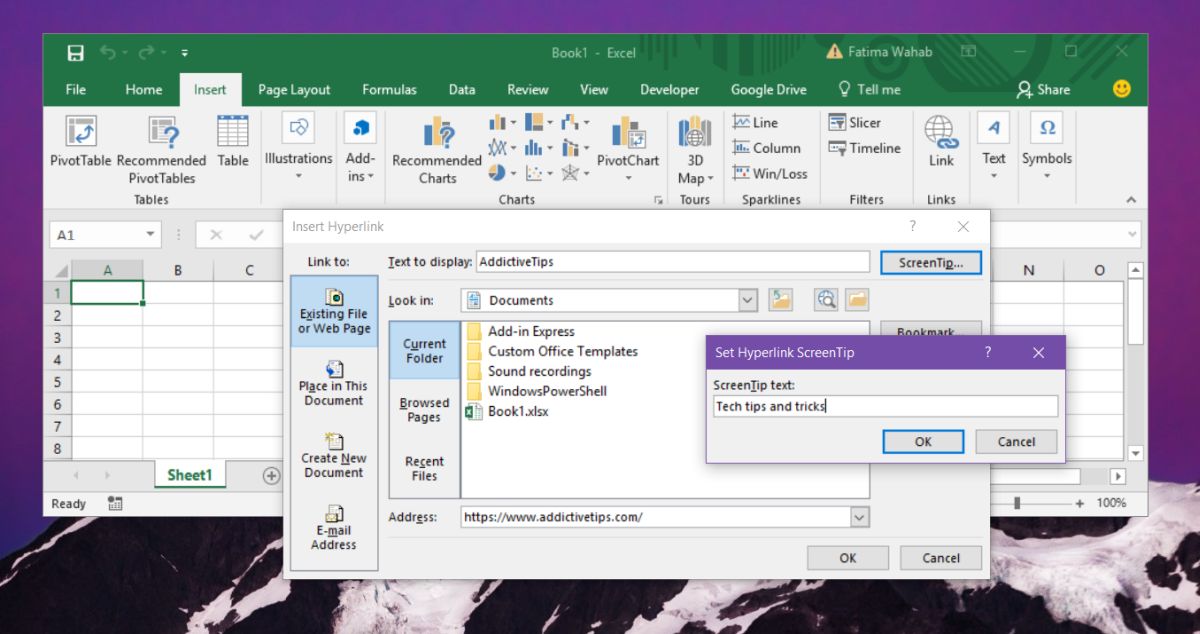Image resolution: width=1200 pixels, height=634 pixels.
Task: Click OK in Insert Hyperlink dialog
Action: coord(848,558)
